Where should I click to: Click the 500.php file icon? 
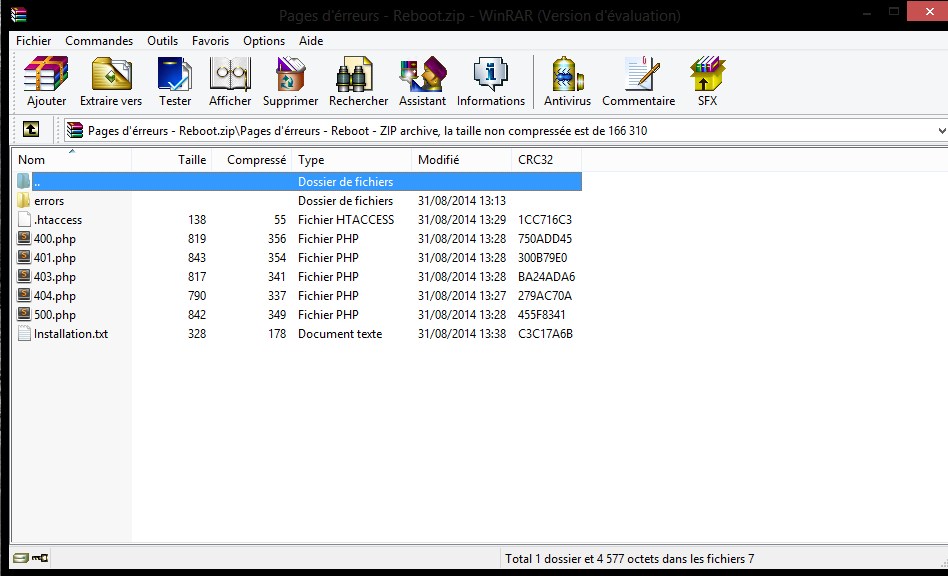point(24,314)
